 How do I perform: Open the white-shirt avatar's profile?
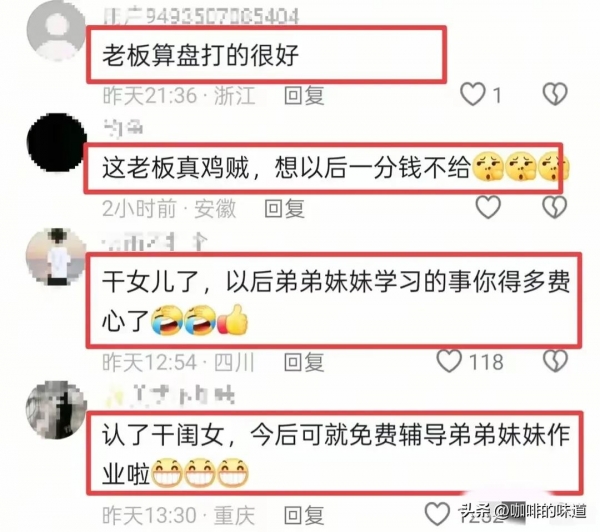(56, 257)
